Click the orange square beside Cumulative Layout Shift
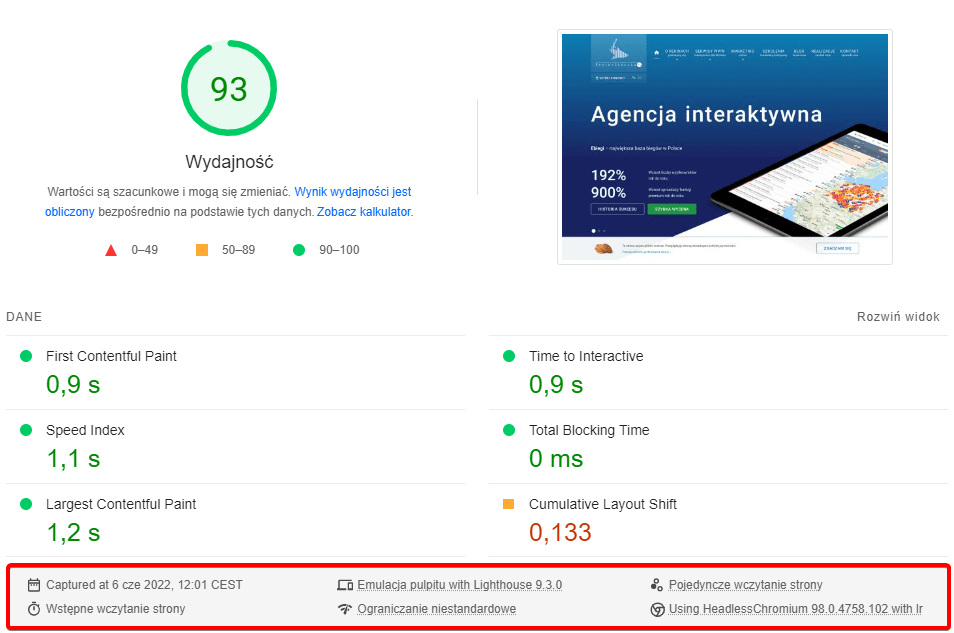 pyautogui.click(x=508, y=504)
